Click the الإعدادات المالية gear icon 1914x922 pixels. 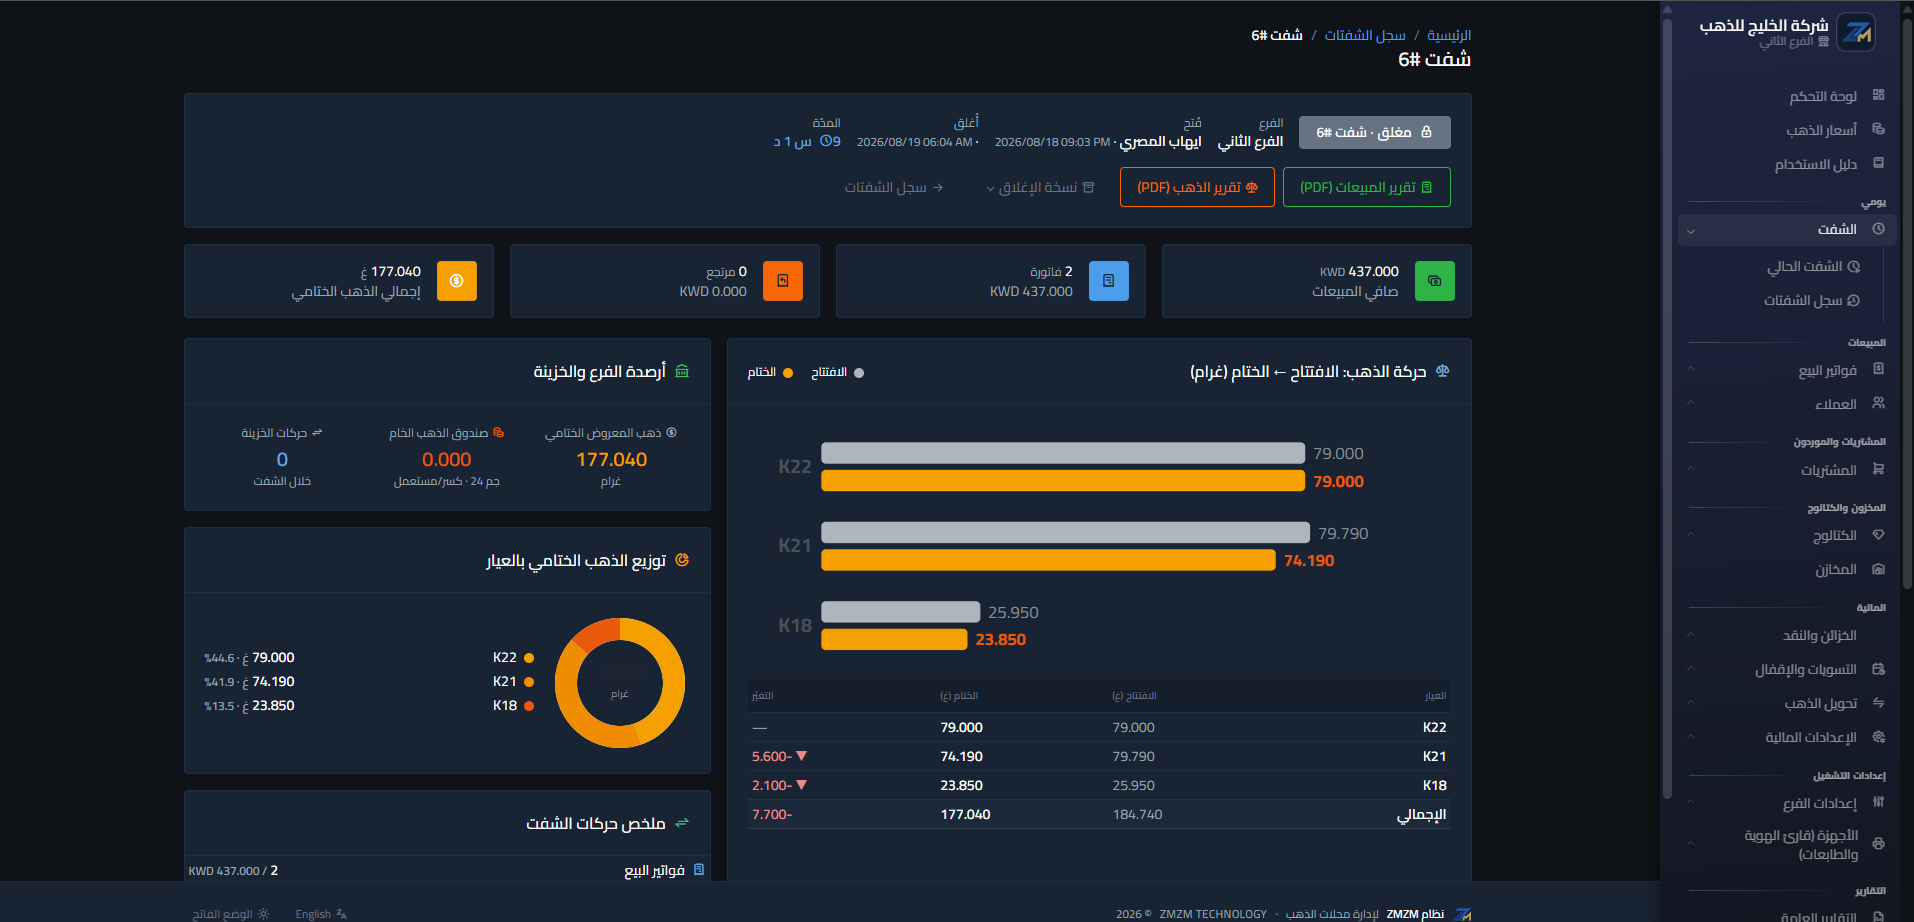1878,737
